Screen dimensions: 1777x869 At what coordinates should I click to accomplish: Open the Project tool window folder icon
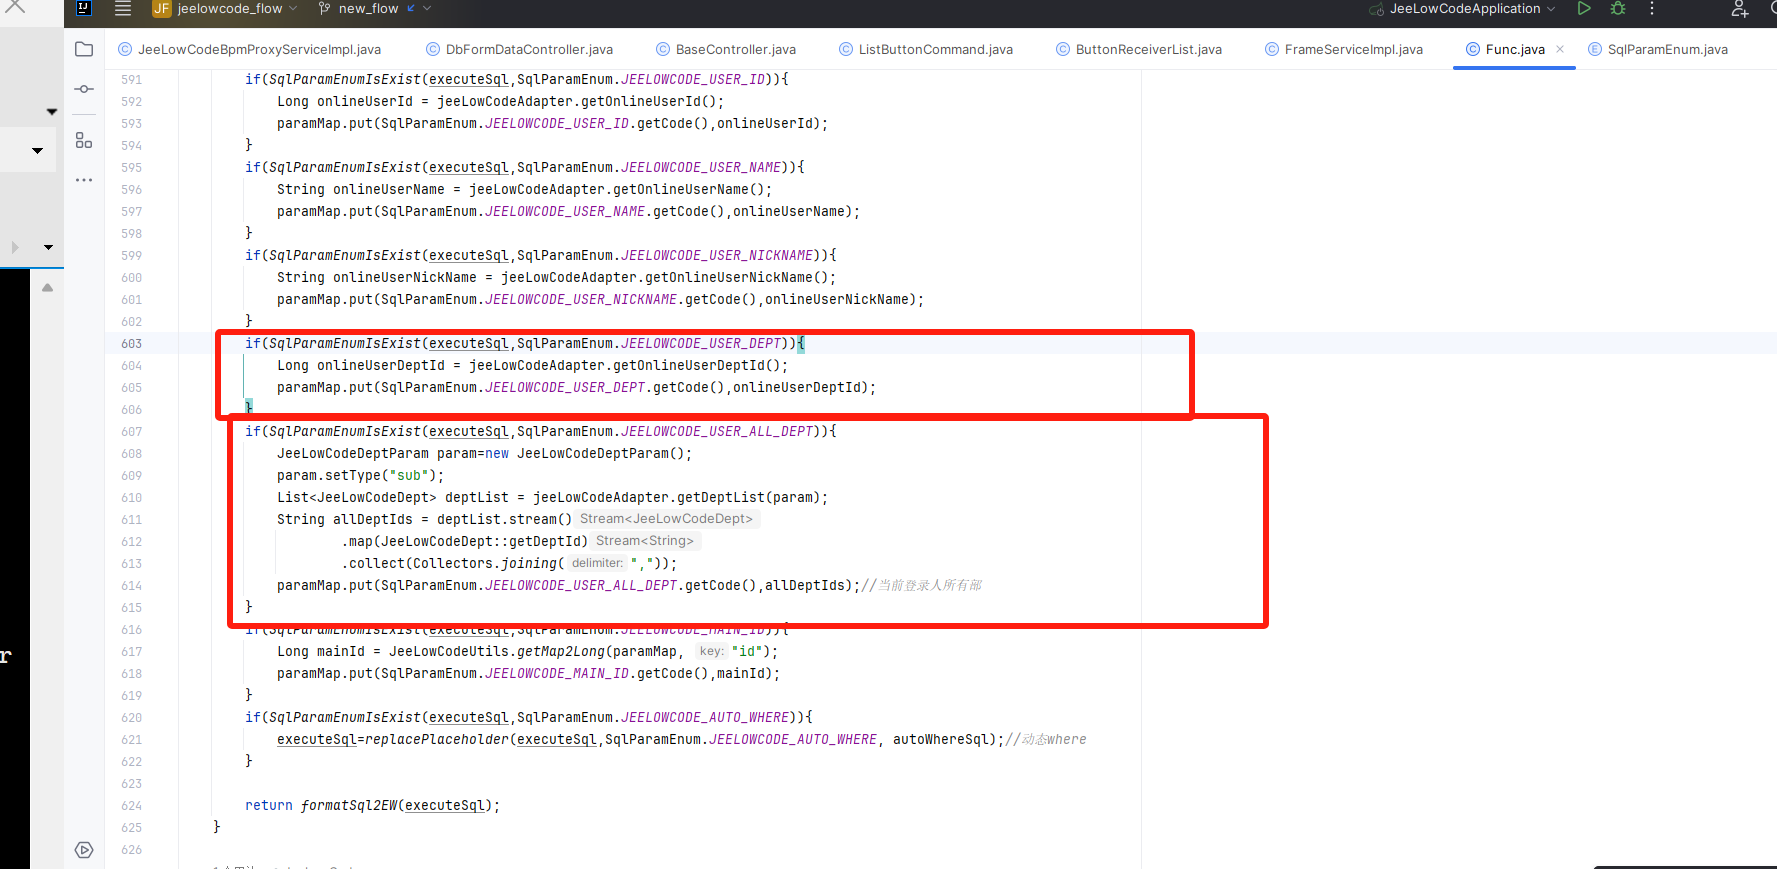pos(84,49)
